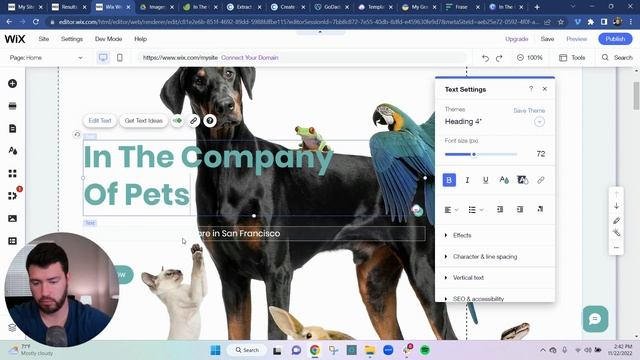Image resolution: width=640 pixels, height=360 pixels.
Task: Open the Add Apps grid icon
Action: tap(13, 173)
